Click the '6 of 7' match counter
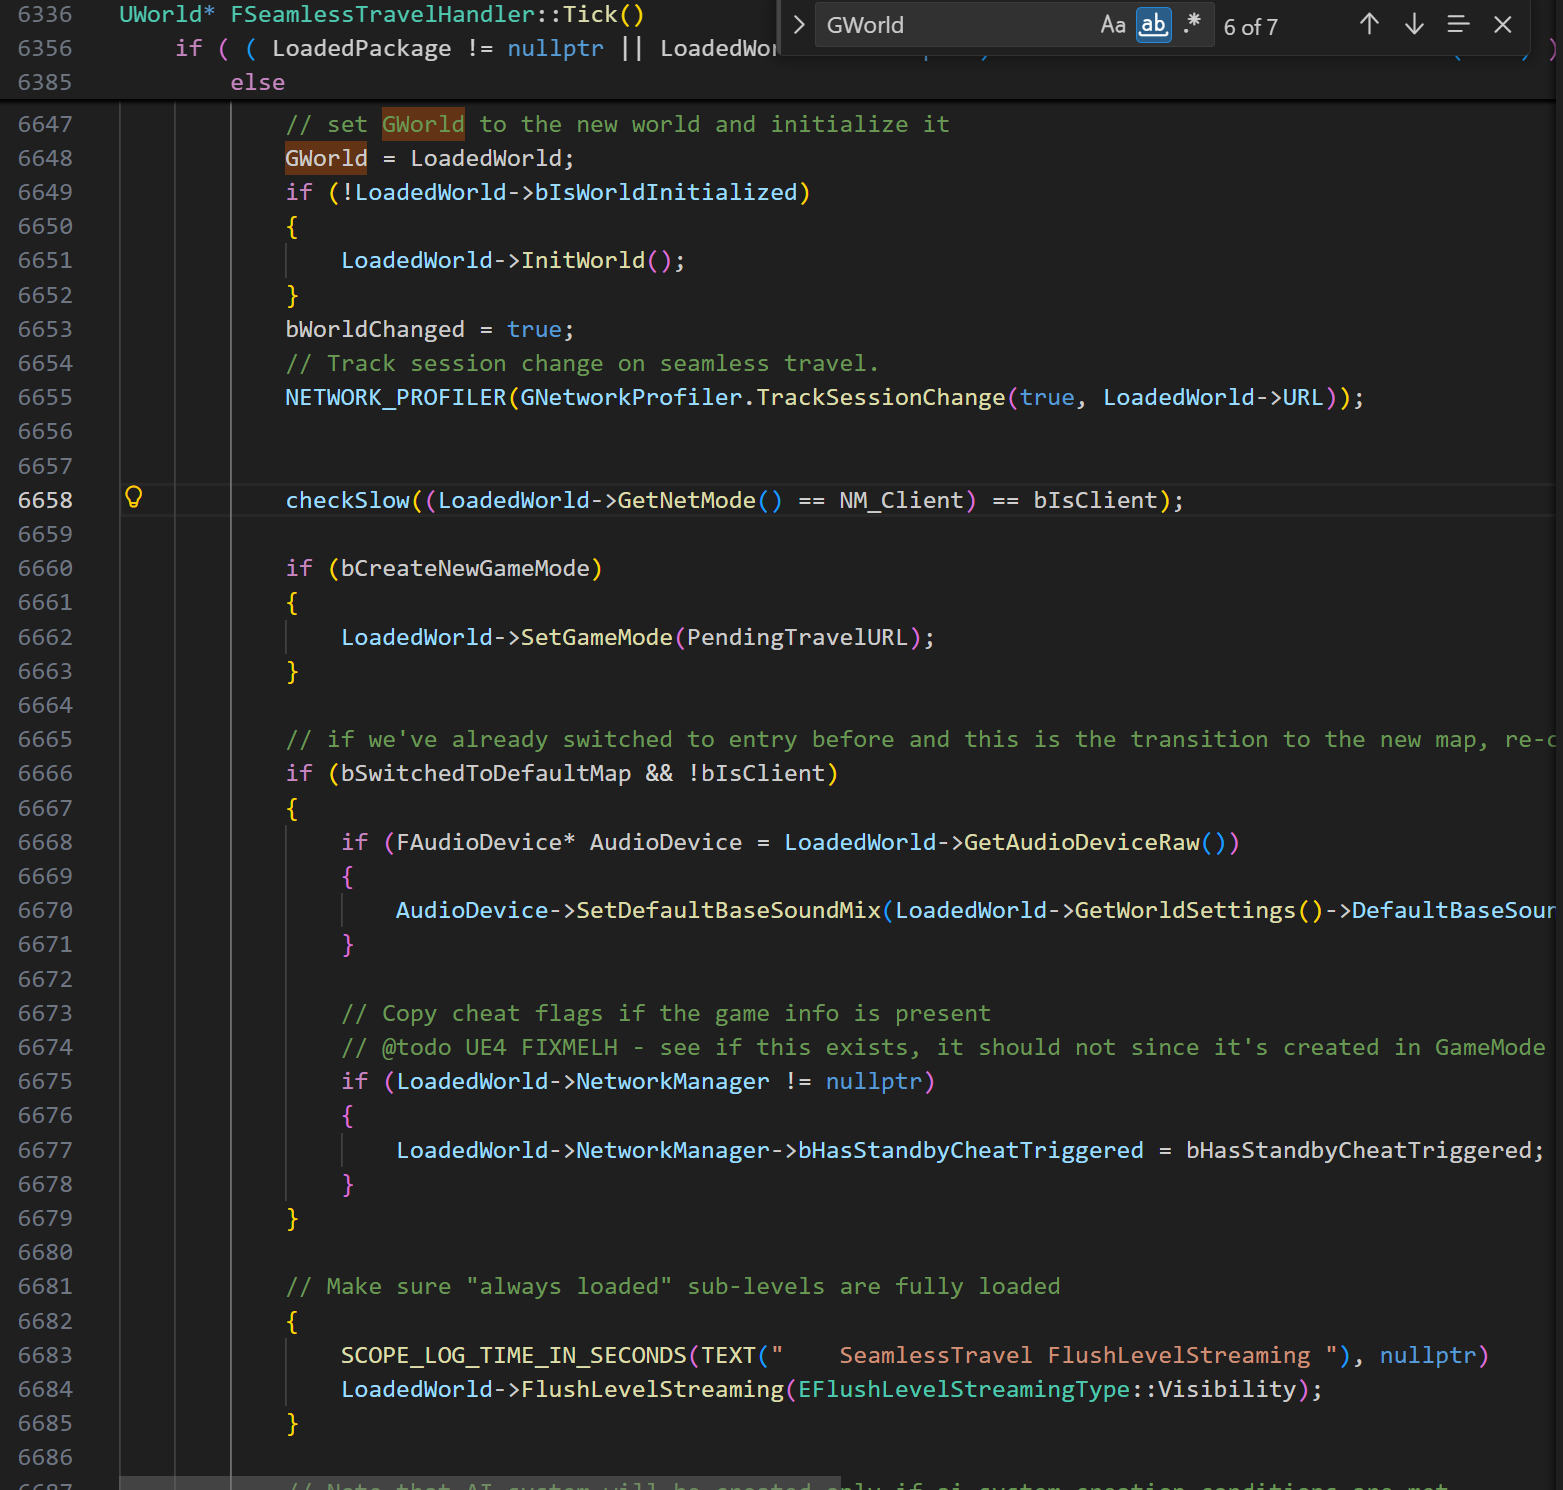Image resolution: width=1563 pixels, height=1490 pixels. tap(1250, 27)
